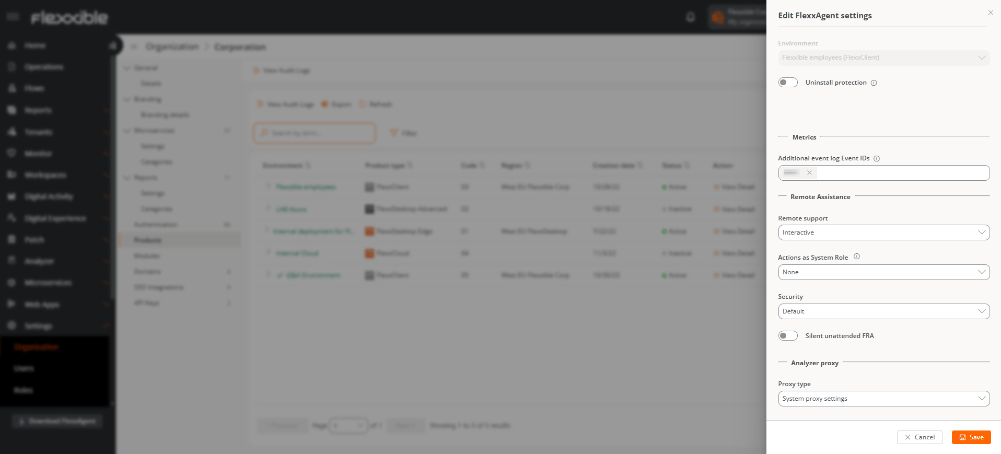Click the Export toolbar button
The width and height of the screenshot is (1001, 454).
(336, 104)
